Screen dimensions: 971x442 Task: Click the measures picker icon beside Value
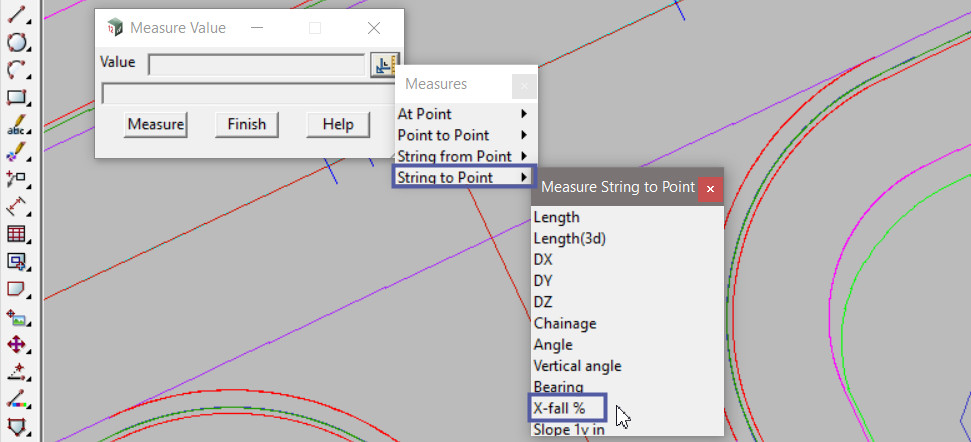coord(384,64)
